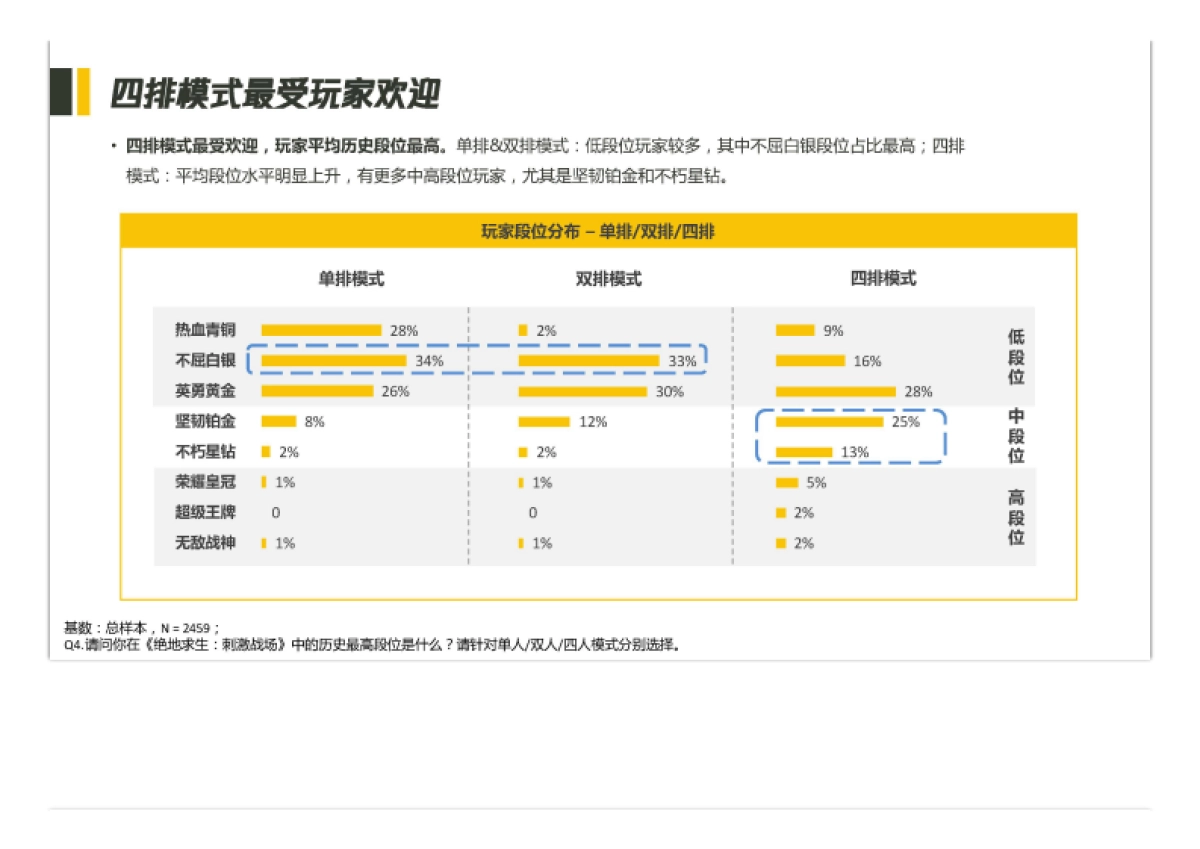Click the 33% bar in 双排模式

(x=588, y=360)
